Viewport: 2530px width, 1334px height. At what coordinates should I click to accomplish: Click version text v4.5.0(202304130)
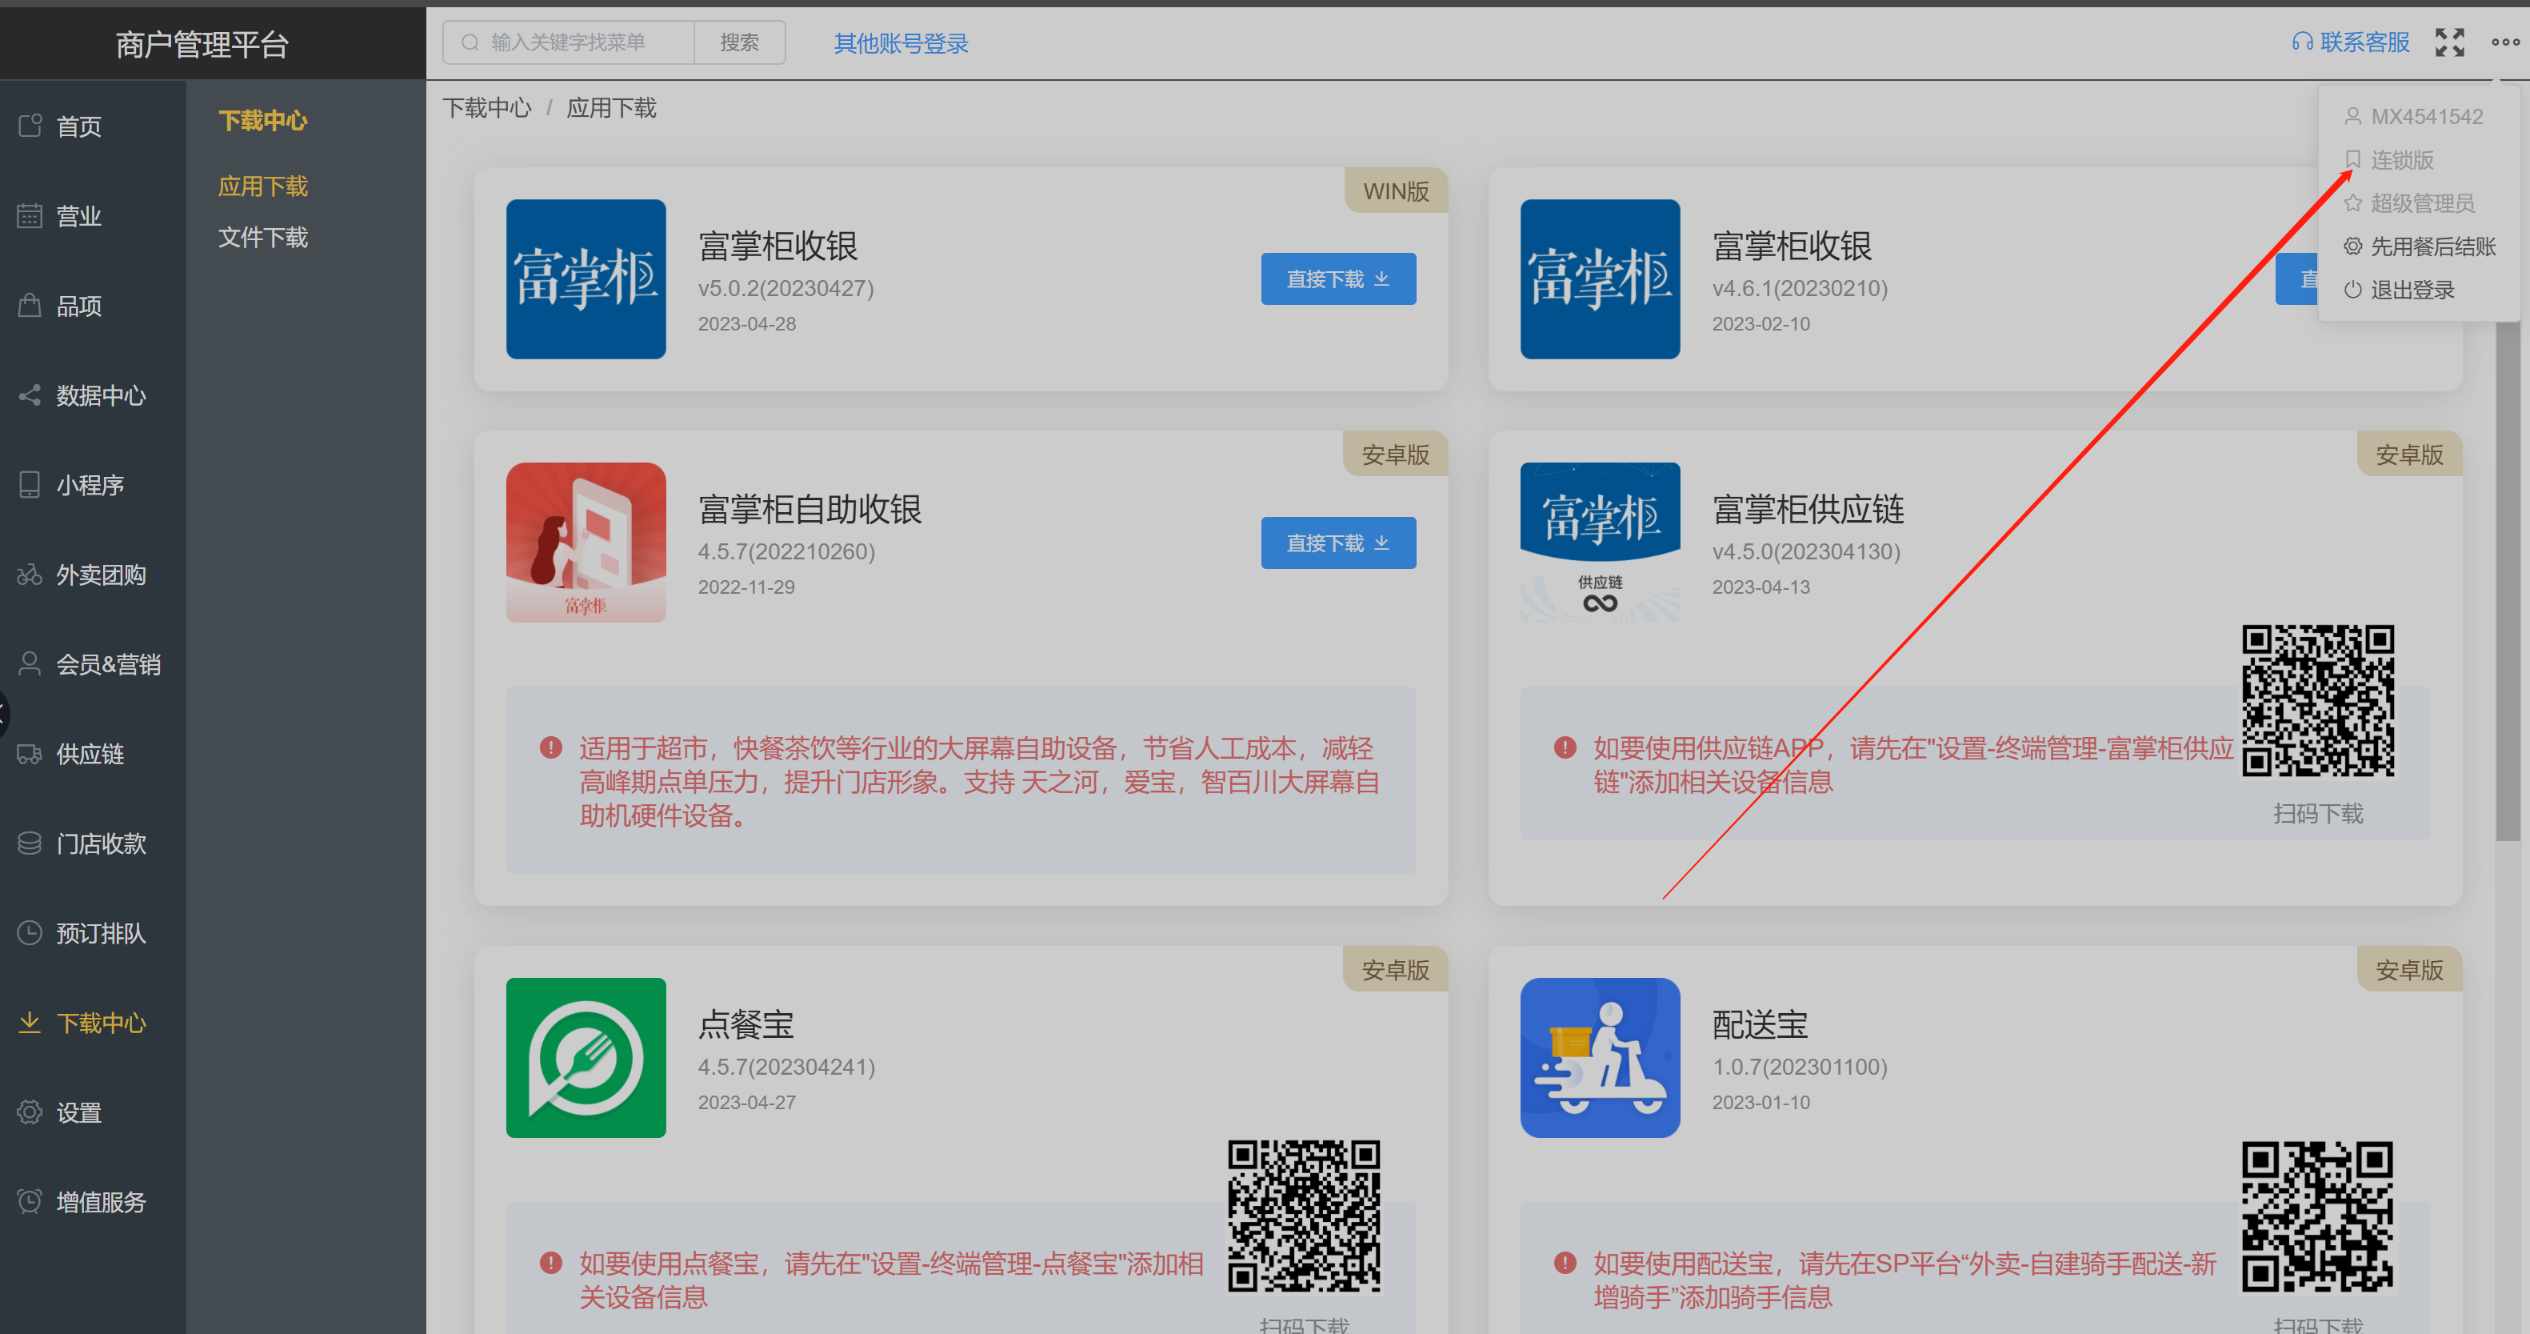(1806, 551)
